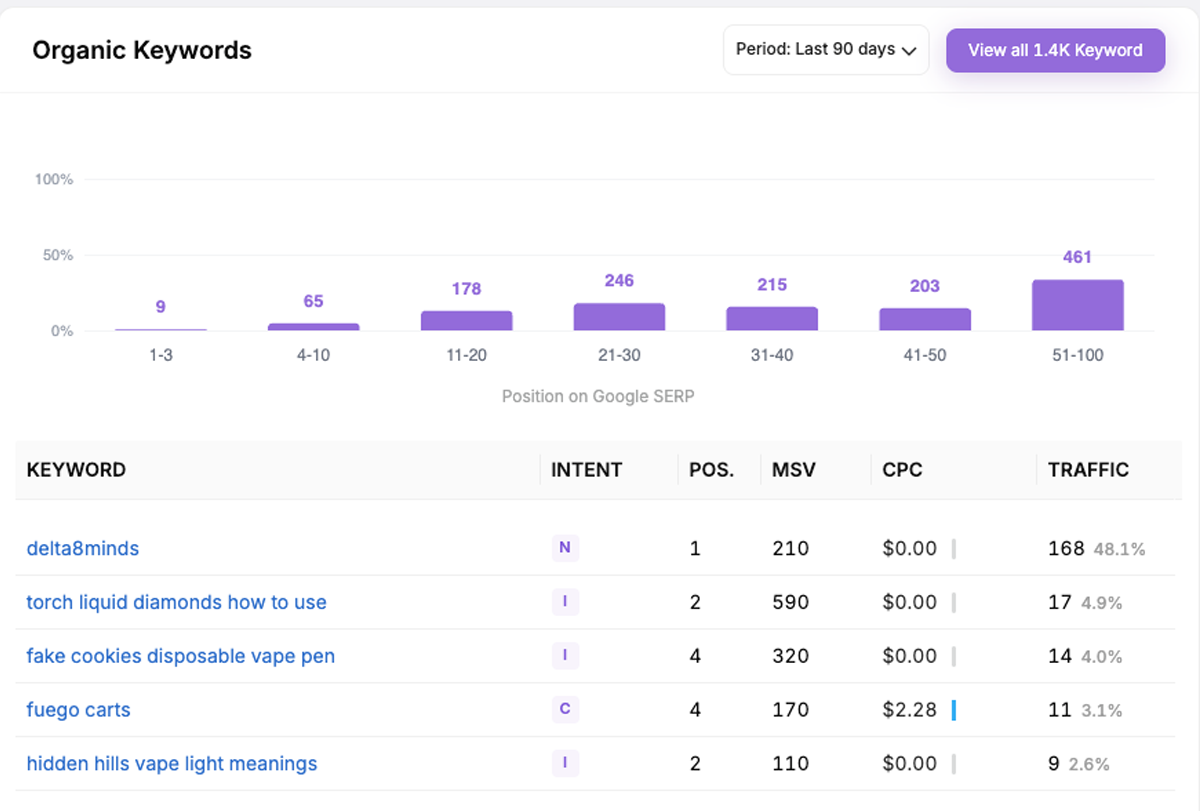Sort by the MSV column header
The image size is (1200, 811).
click(794, 470)
